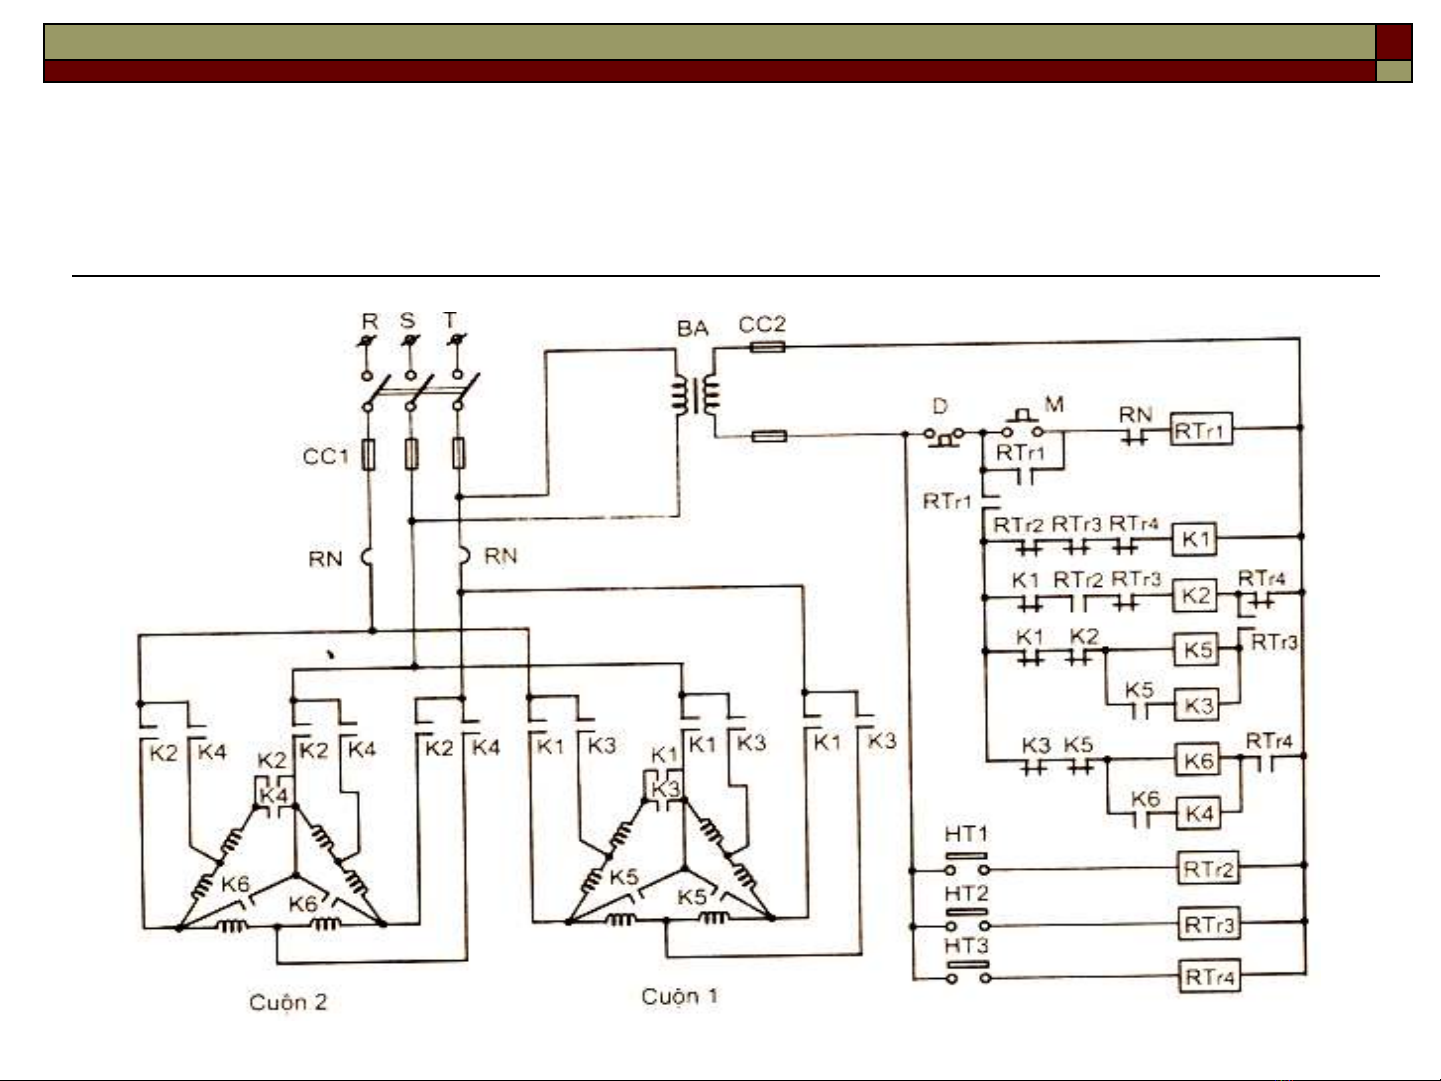Click the Cuộn 2 winding label
Viewport: 1441px width, 1081px height.
tap(288, 1002)
